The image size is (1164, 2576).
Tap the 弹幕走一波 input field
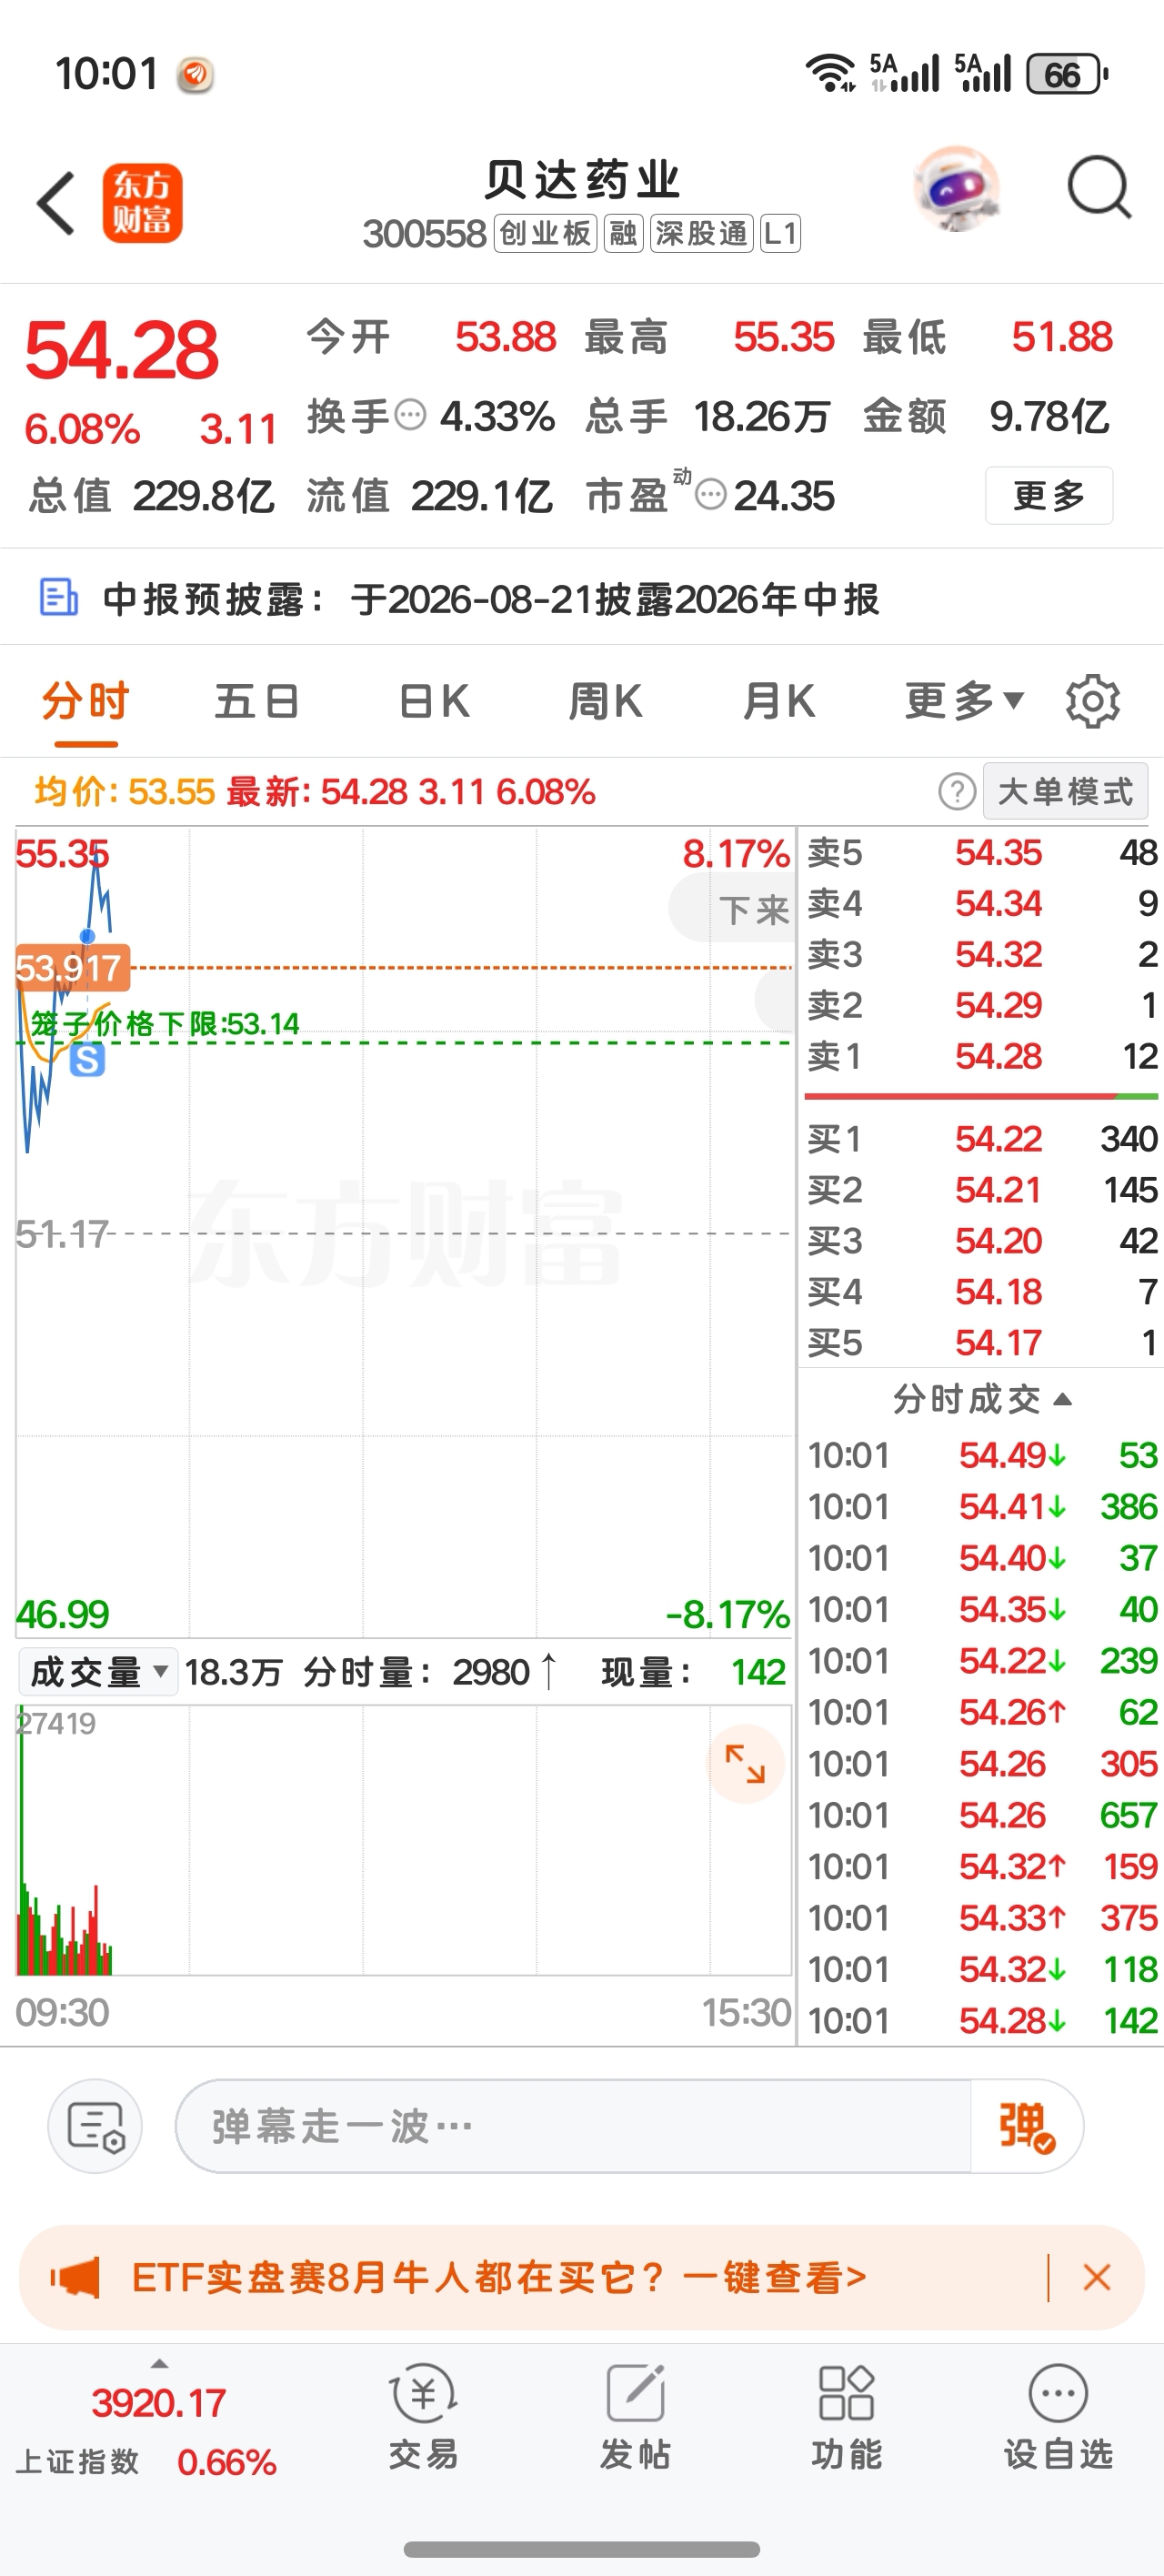[x=573, y=2126]
